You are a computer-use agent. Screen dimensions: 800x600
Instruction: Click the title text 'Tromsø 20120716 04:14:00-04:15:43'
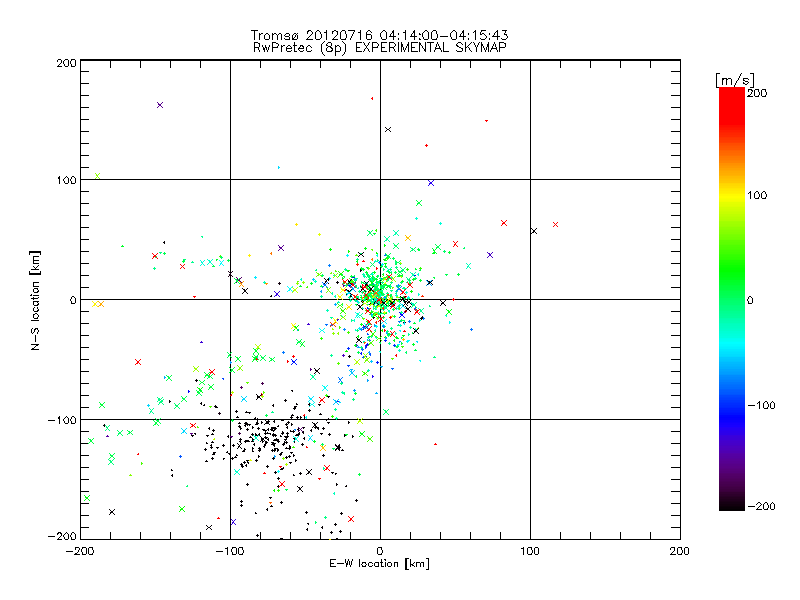(x=379, y=35)
